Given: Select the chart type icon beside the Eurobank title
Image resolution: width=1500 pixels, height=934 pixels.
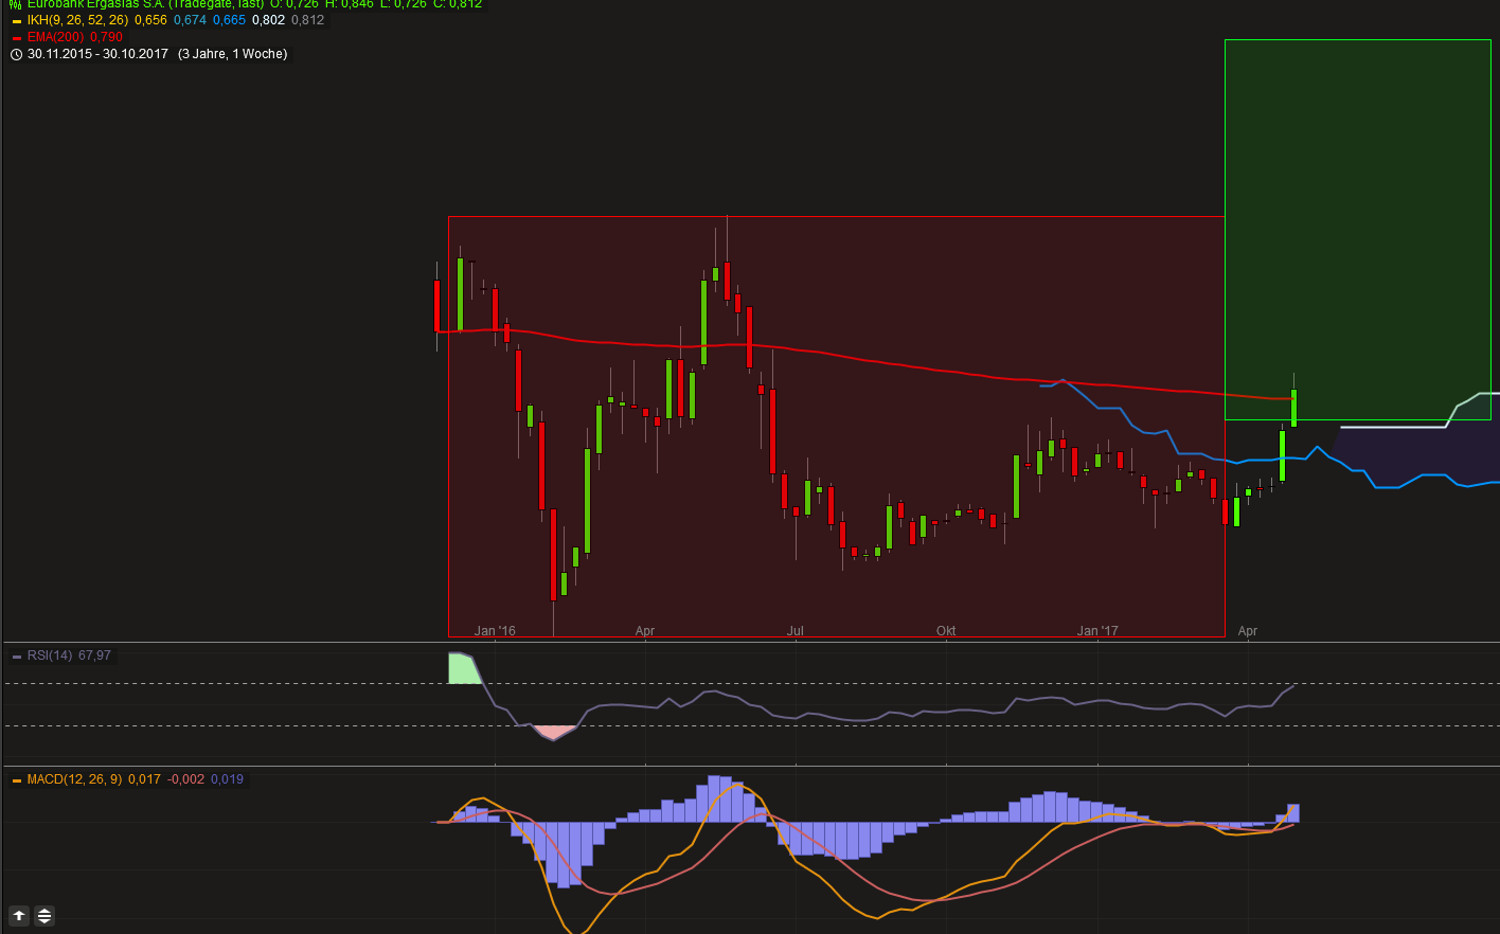Looking at the screenshot, I should click(14, 4).
